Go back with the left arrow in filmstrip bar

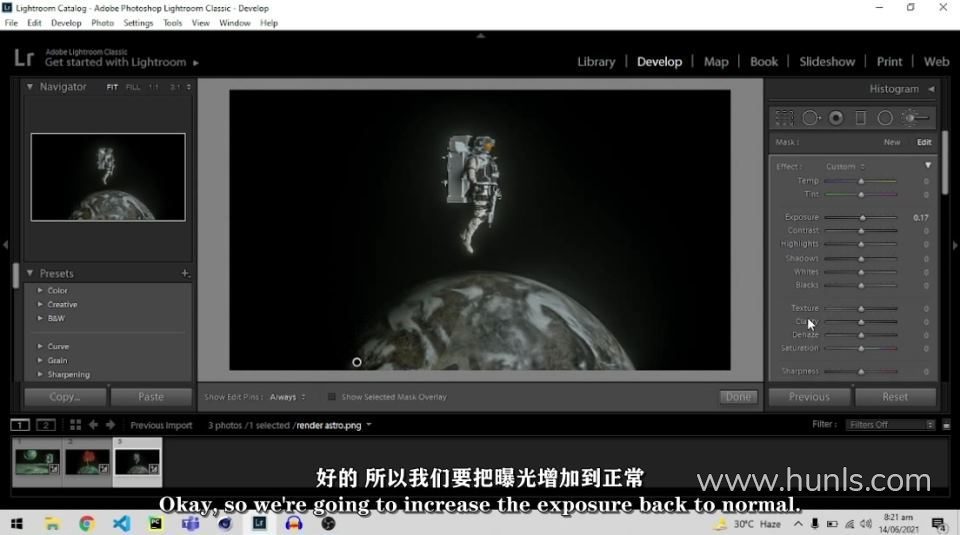point(93,424)
